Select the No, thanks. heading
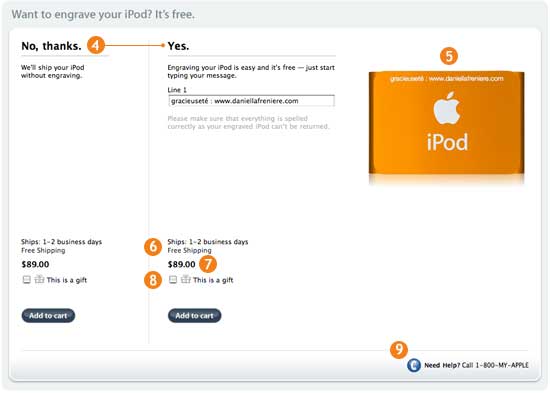550x393 pixels. coord(51,46)
